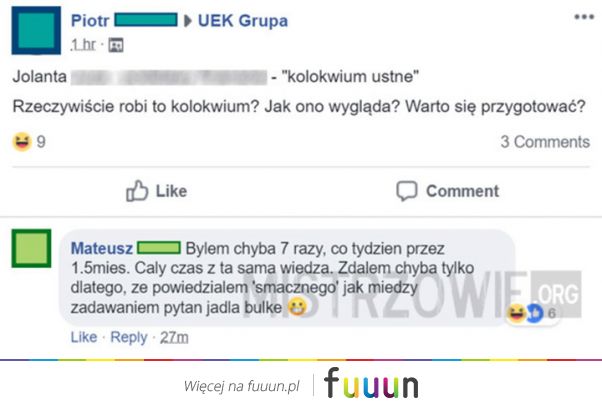The image size is (602, 404).
Task: Like Mateusz's comment
Action: (84, 337)
